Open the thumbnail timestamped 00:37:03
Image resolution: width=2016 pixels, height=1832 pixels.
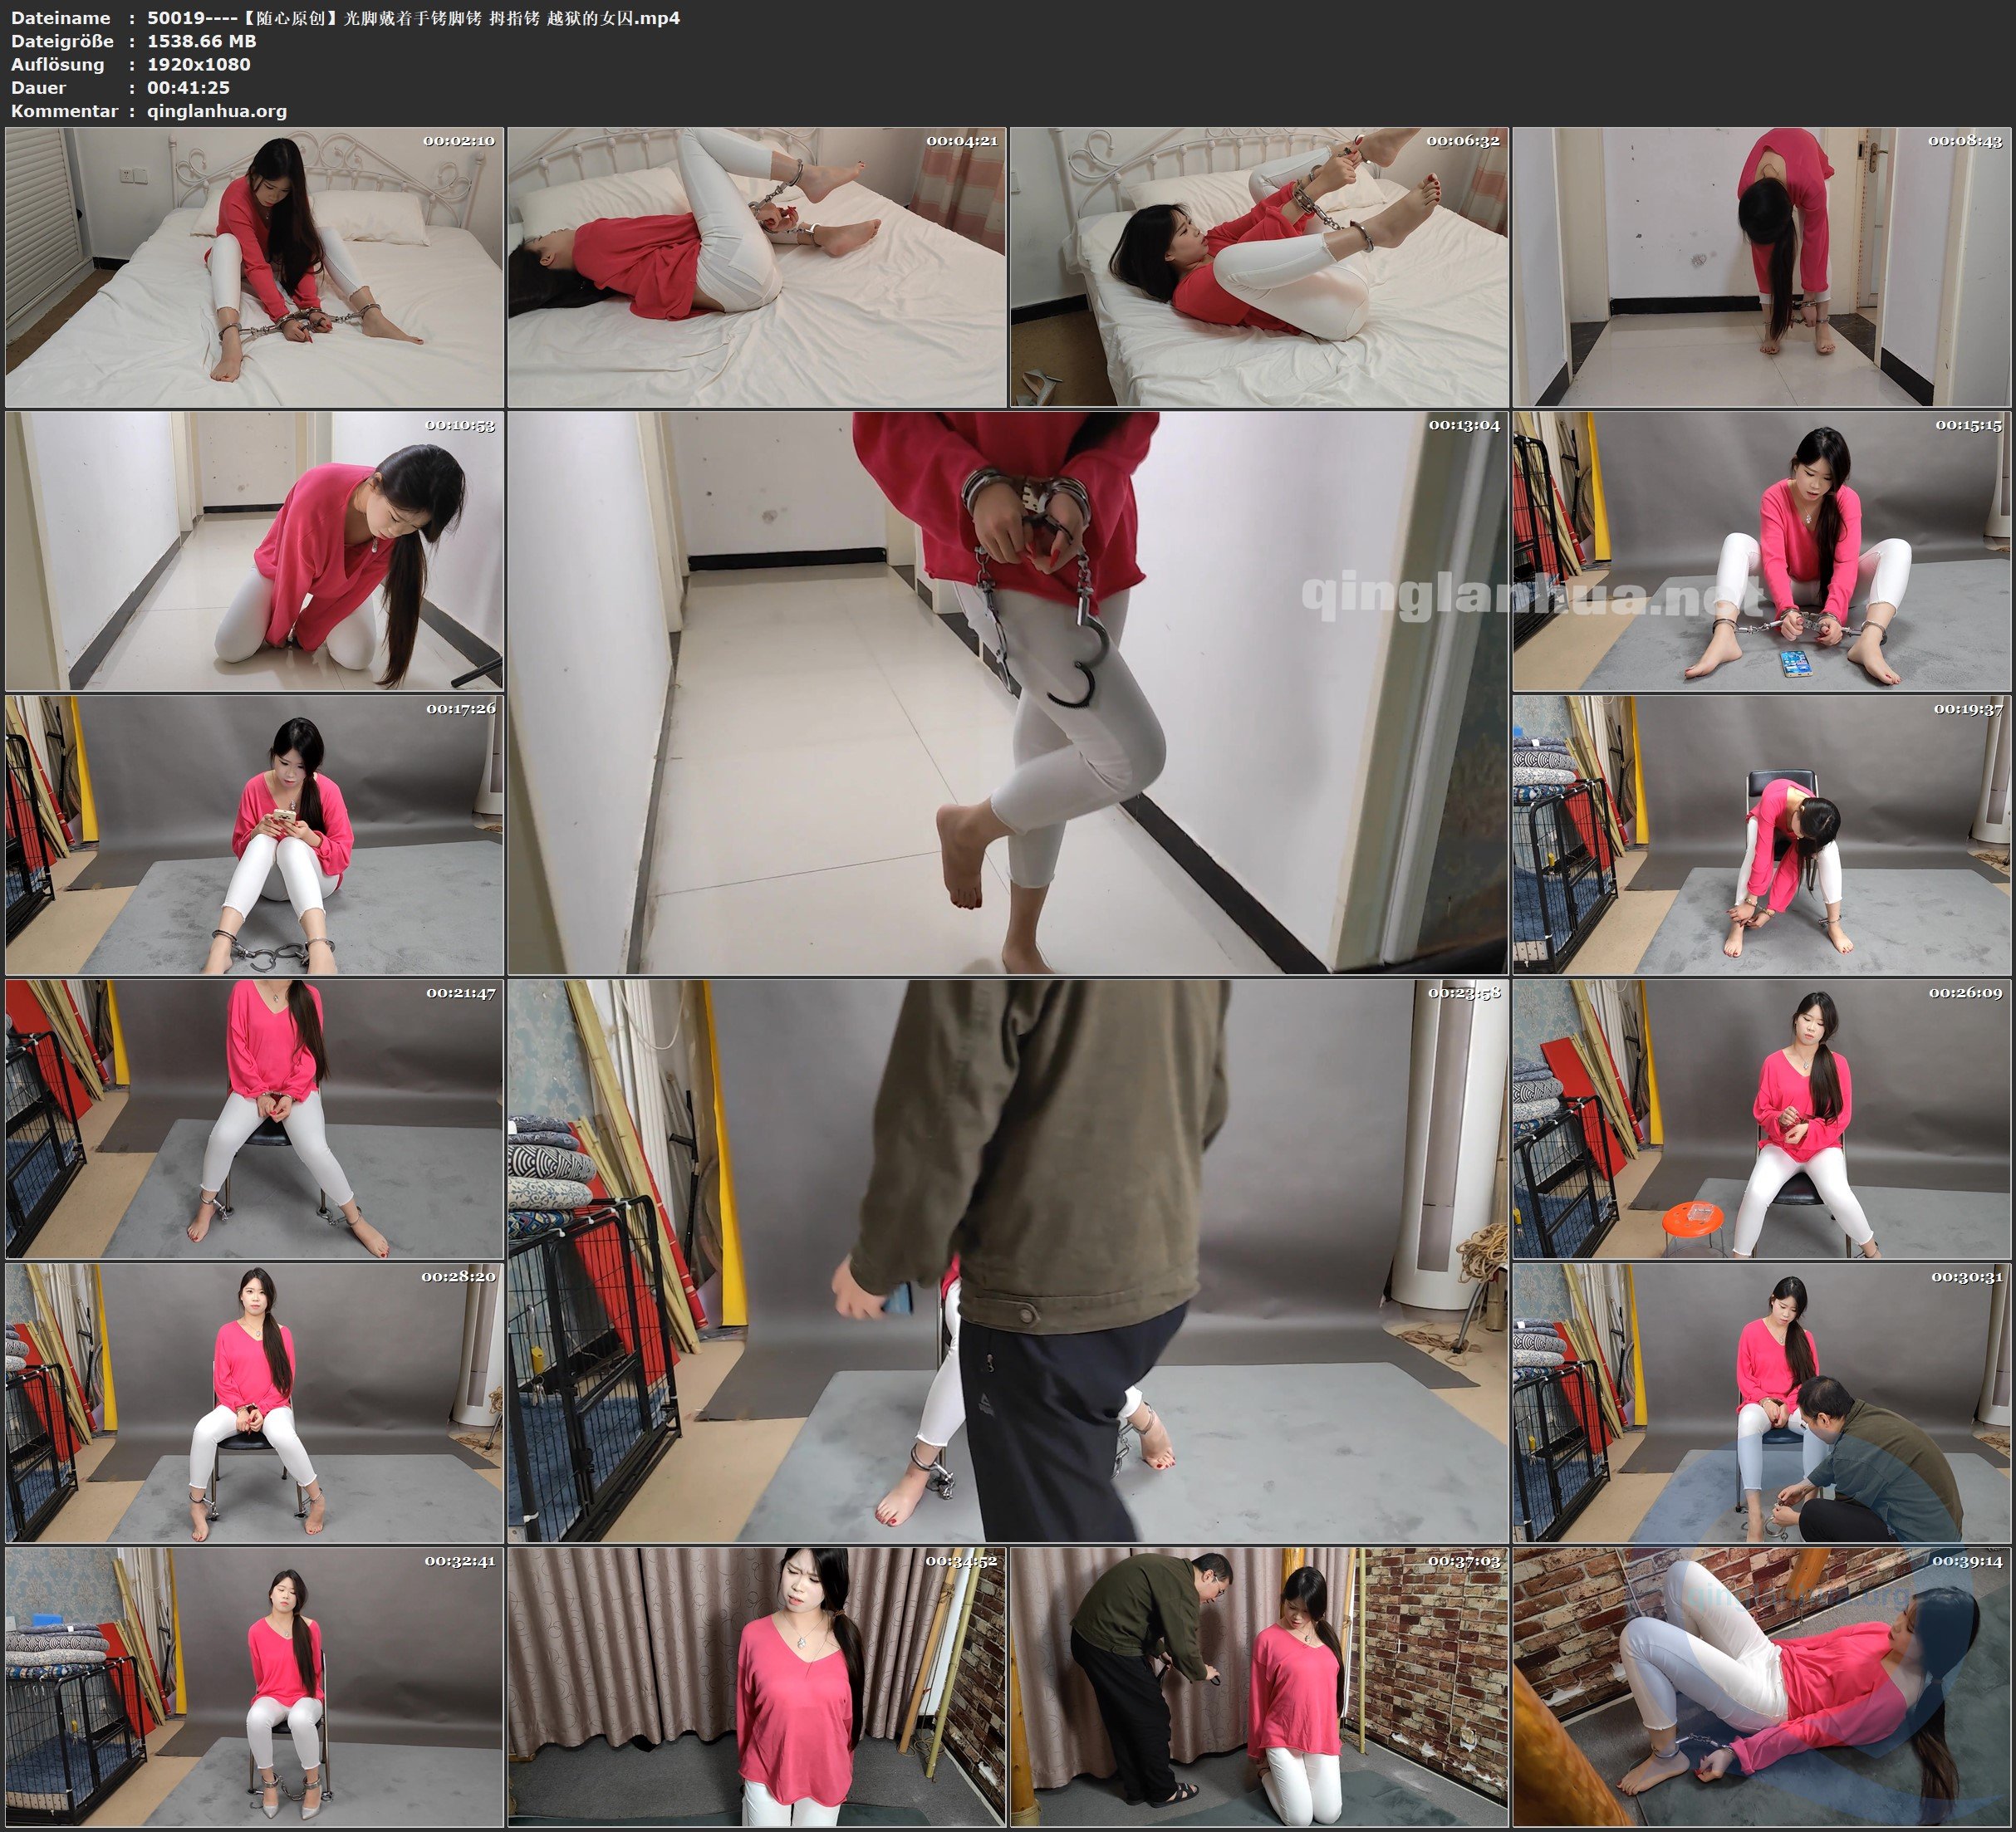(1259, 1687)
